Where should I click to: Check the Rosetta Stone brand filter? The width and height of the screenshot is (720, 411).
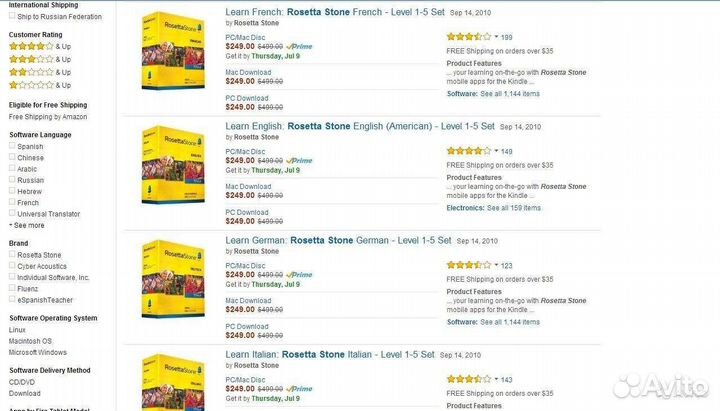[12, 255]
